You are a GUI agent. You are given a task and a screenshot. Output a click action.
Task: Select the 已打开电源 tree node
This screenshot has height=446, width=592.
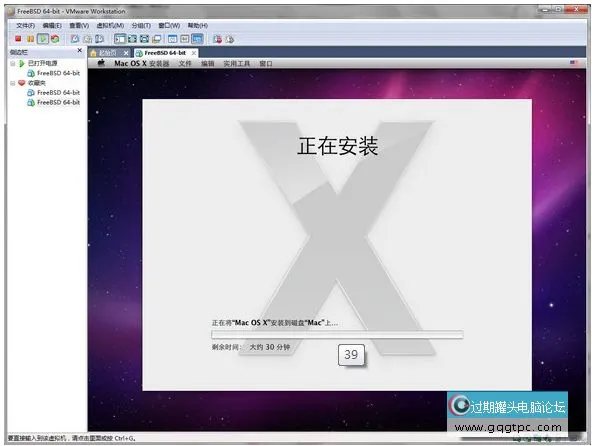pyautogui.click(x=42, y=63)
